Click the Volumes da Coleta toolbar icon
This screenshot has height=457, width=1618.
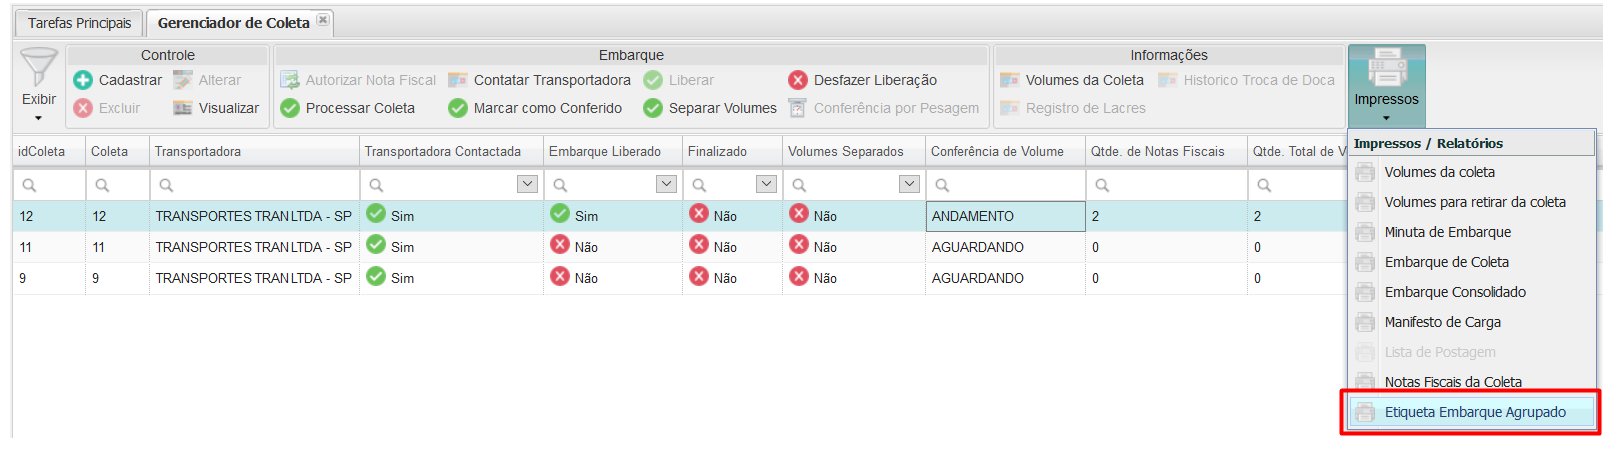[x=1010, y=80]
